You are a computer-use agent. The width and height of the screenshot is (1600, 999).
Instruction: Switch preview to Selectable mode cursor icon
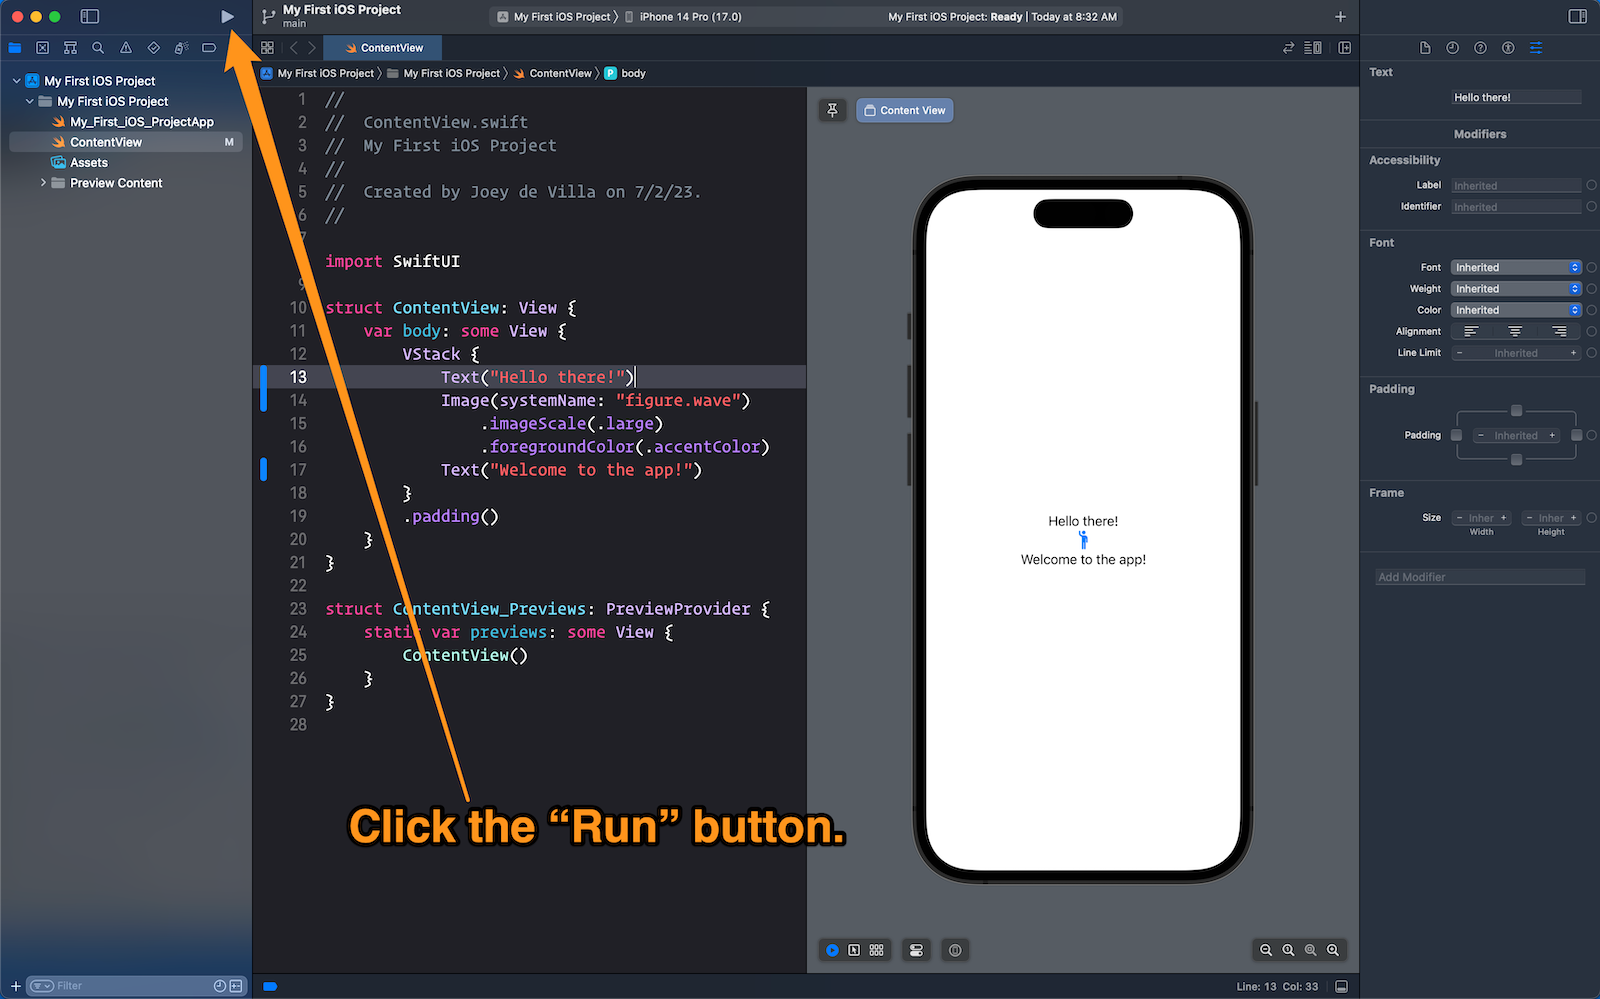854,950
